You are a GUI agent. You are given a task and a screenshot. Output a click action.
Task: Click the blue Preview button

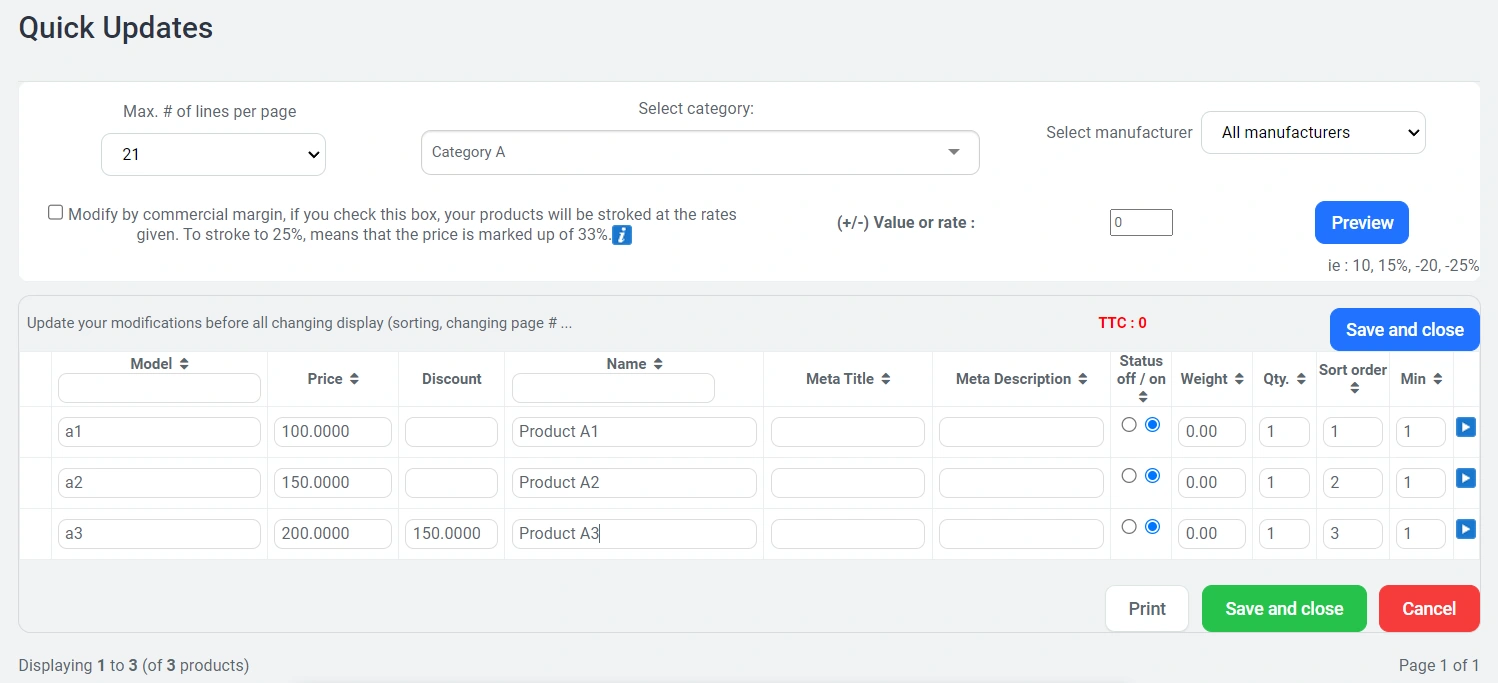point(1361,223)
